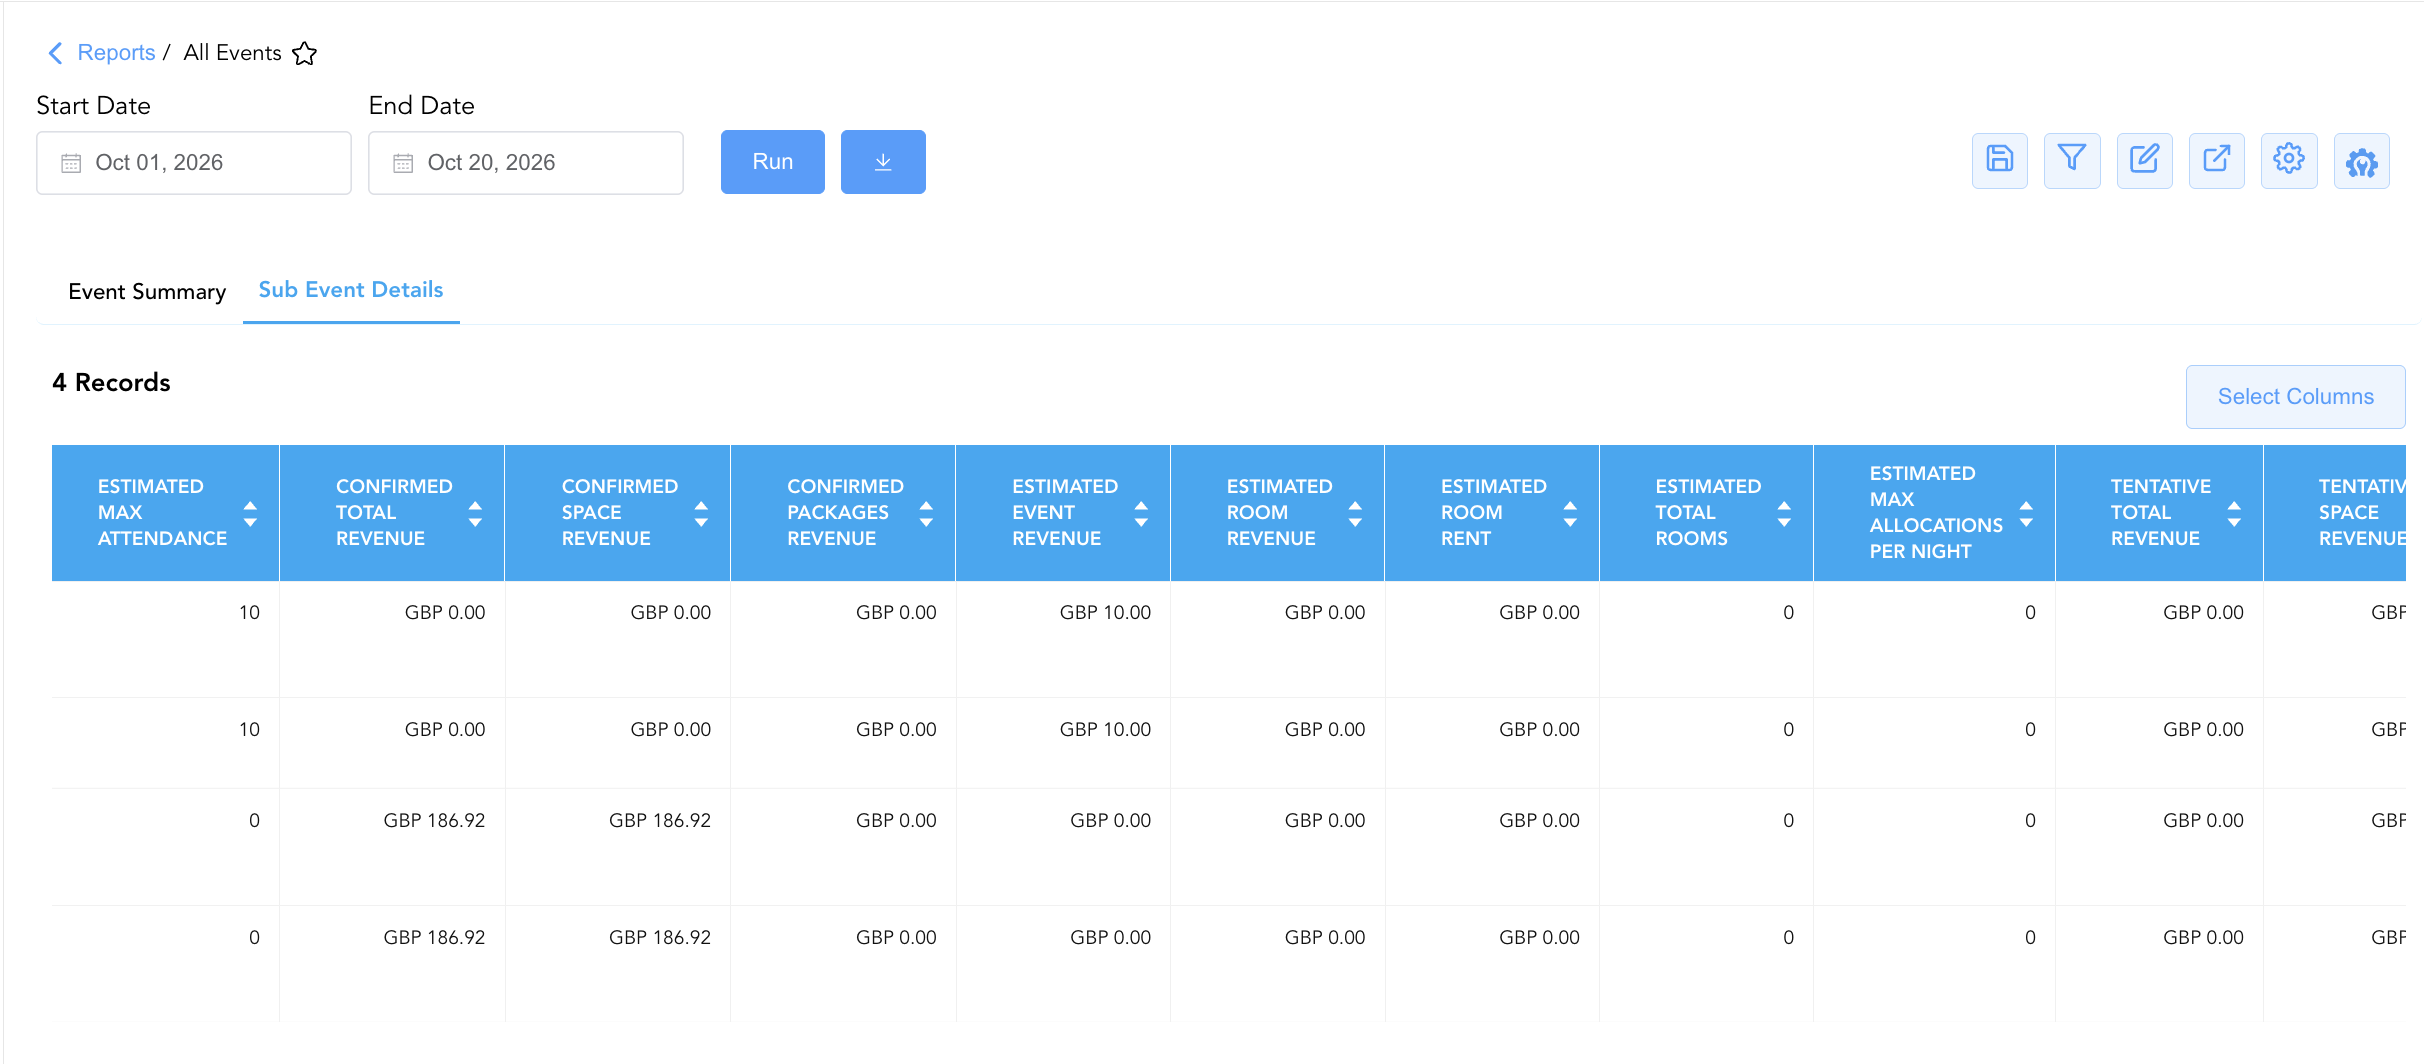The image size is (2424, 1064).
Task: Sort by Confirmed Total Revenue column
Action: (475, 513)
